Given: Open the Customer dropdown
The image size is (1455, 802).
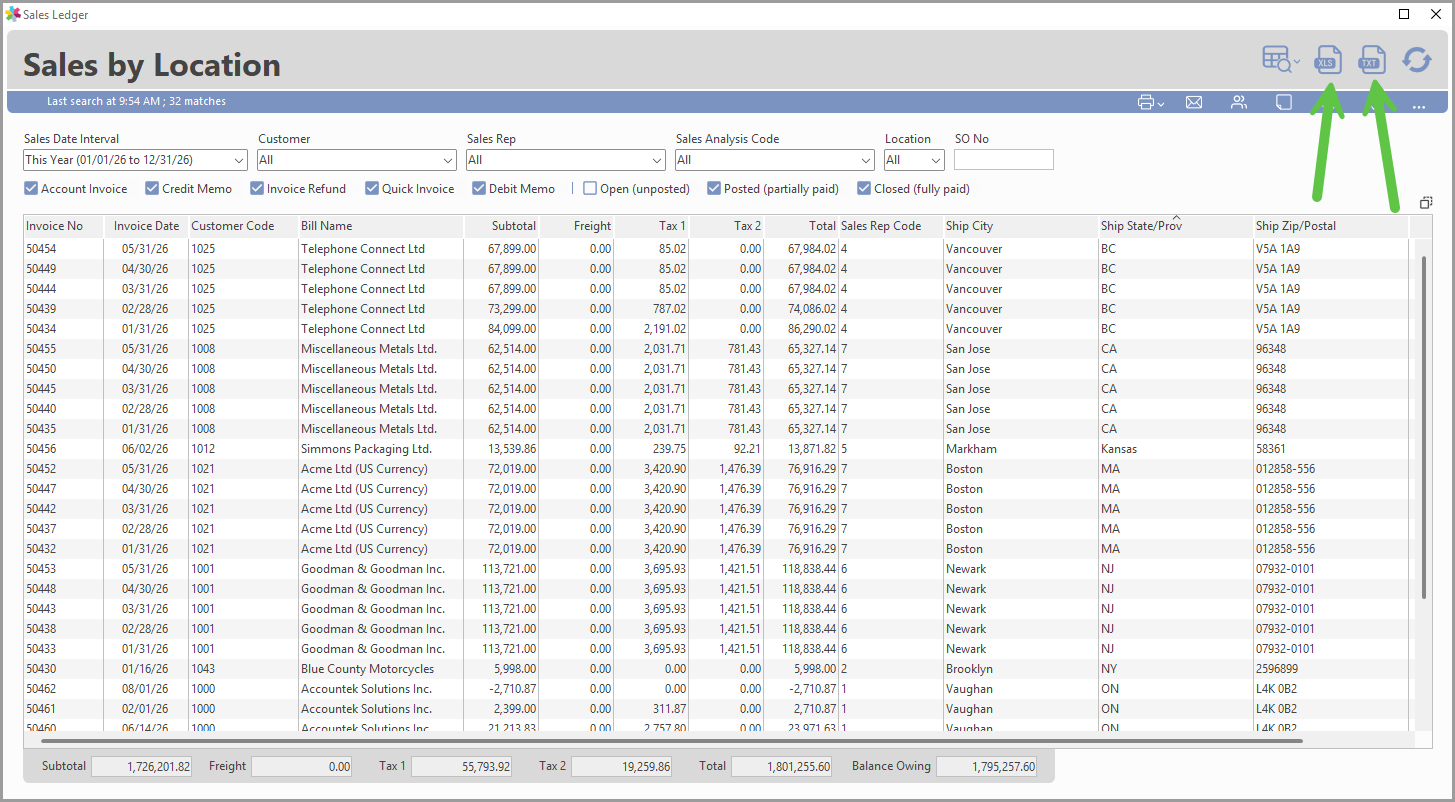Looking at the screenshot, I should click(357, 160).
